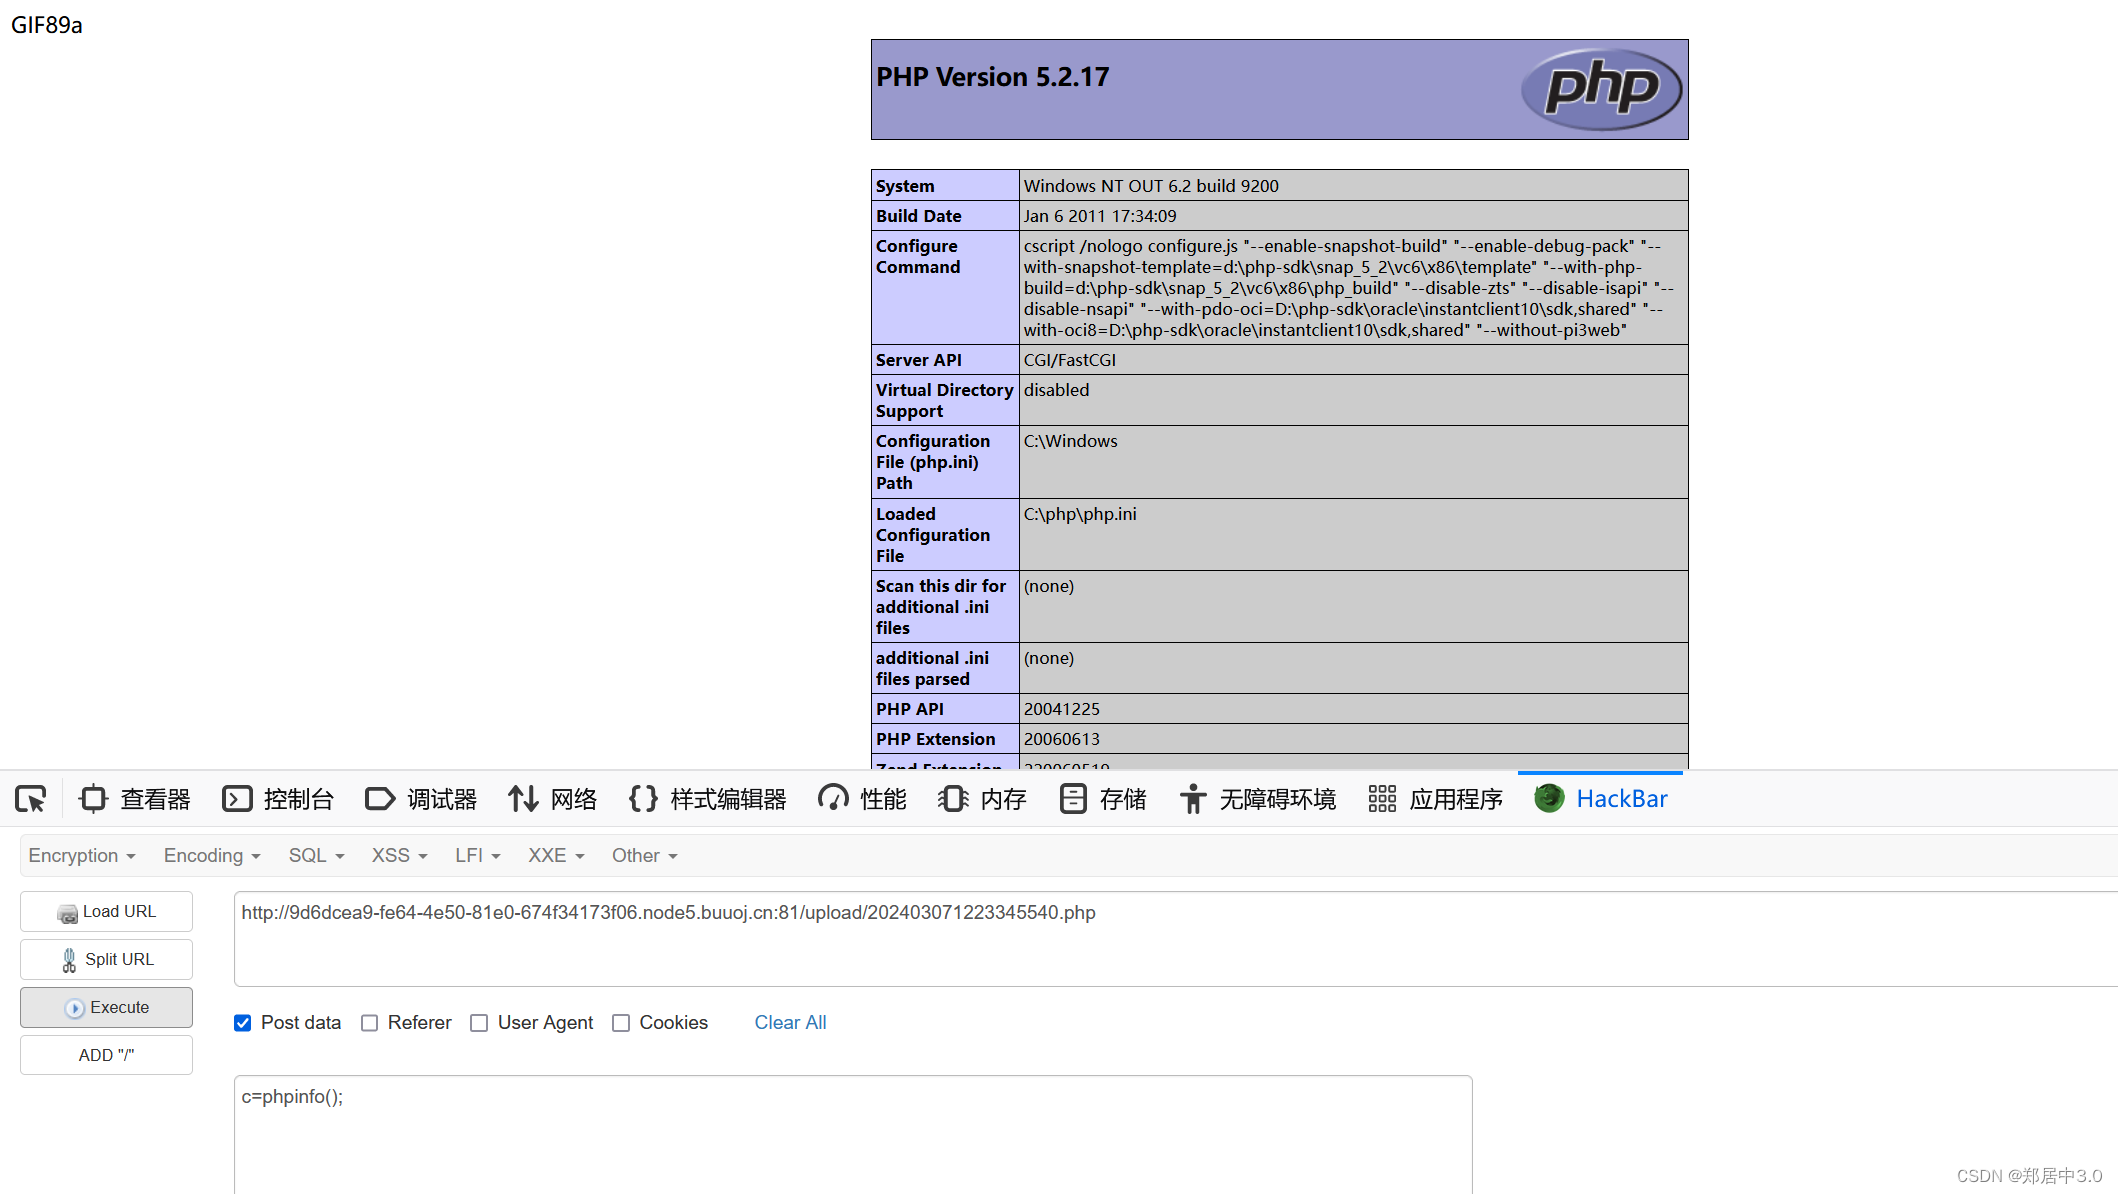This screenshot has height=1194, width=2118.
Task: Click the Split URL button
Action: 106,960
